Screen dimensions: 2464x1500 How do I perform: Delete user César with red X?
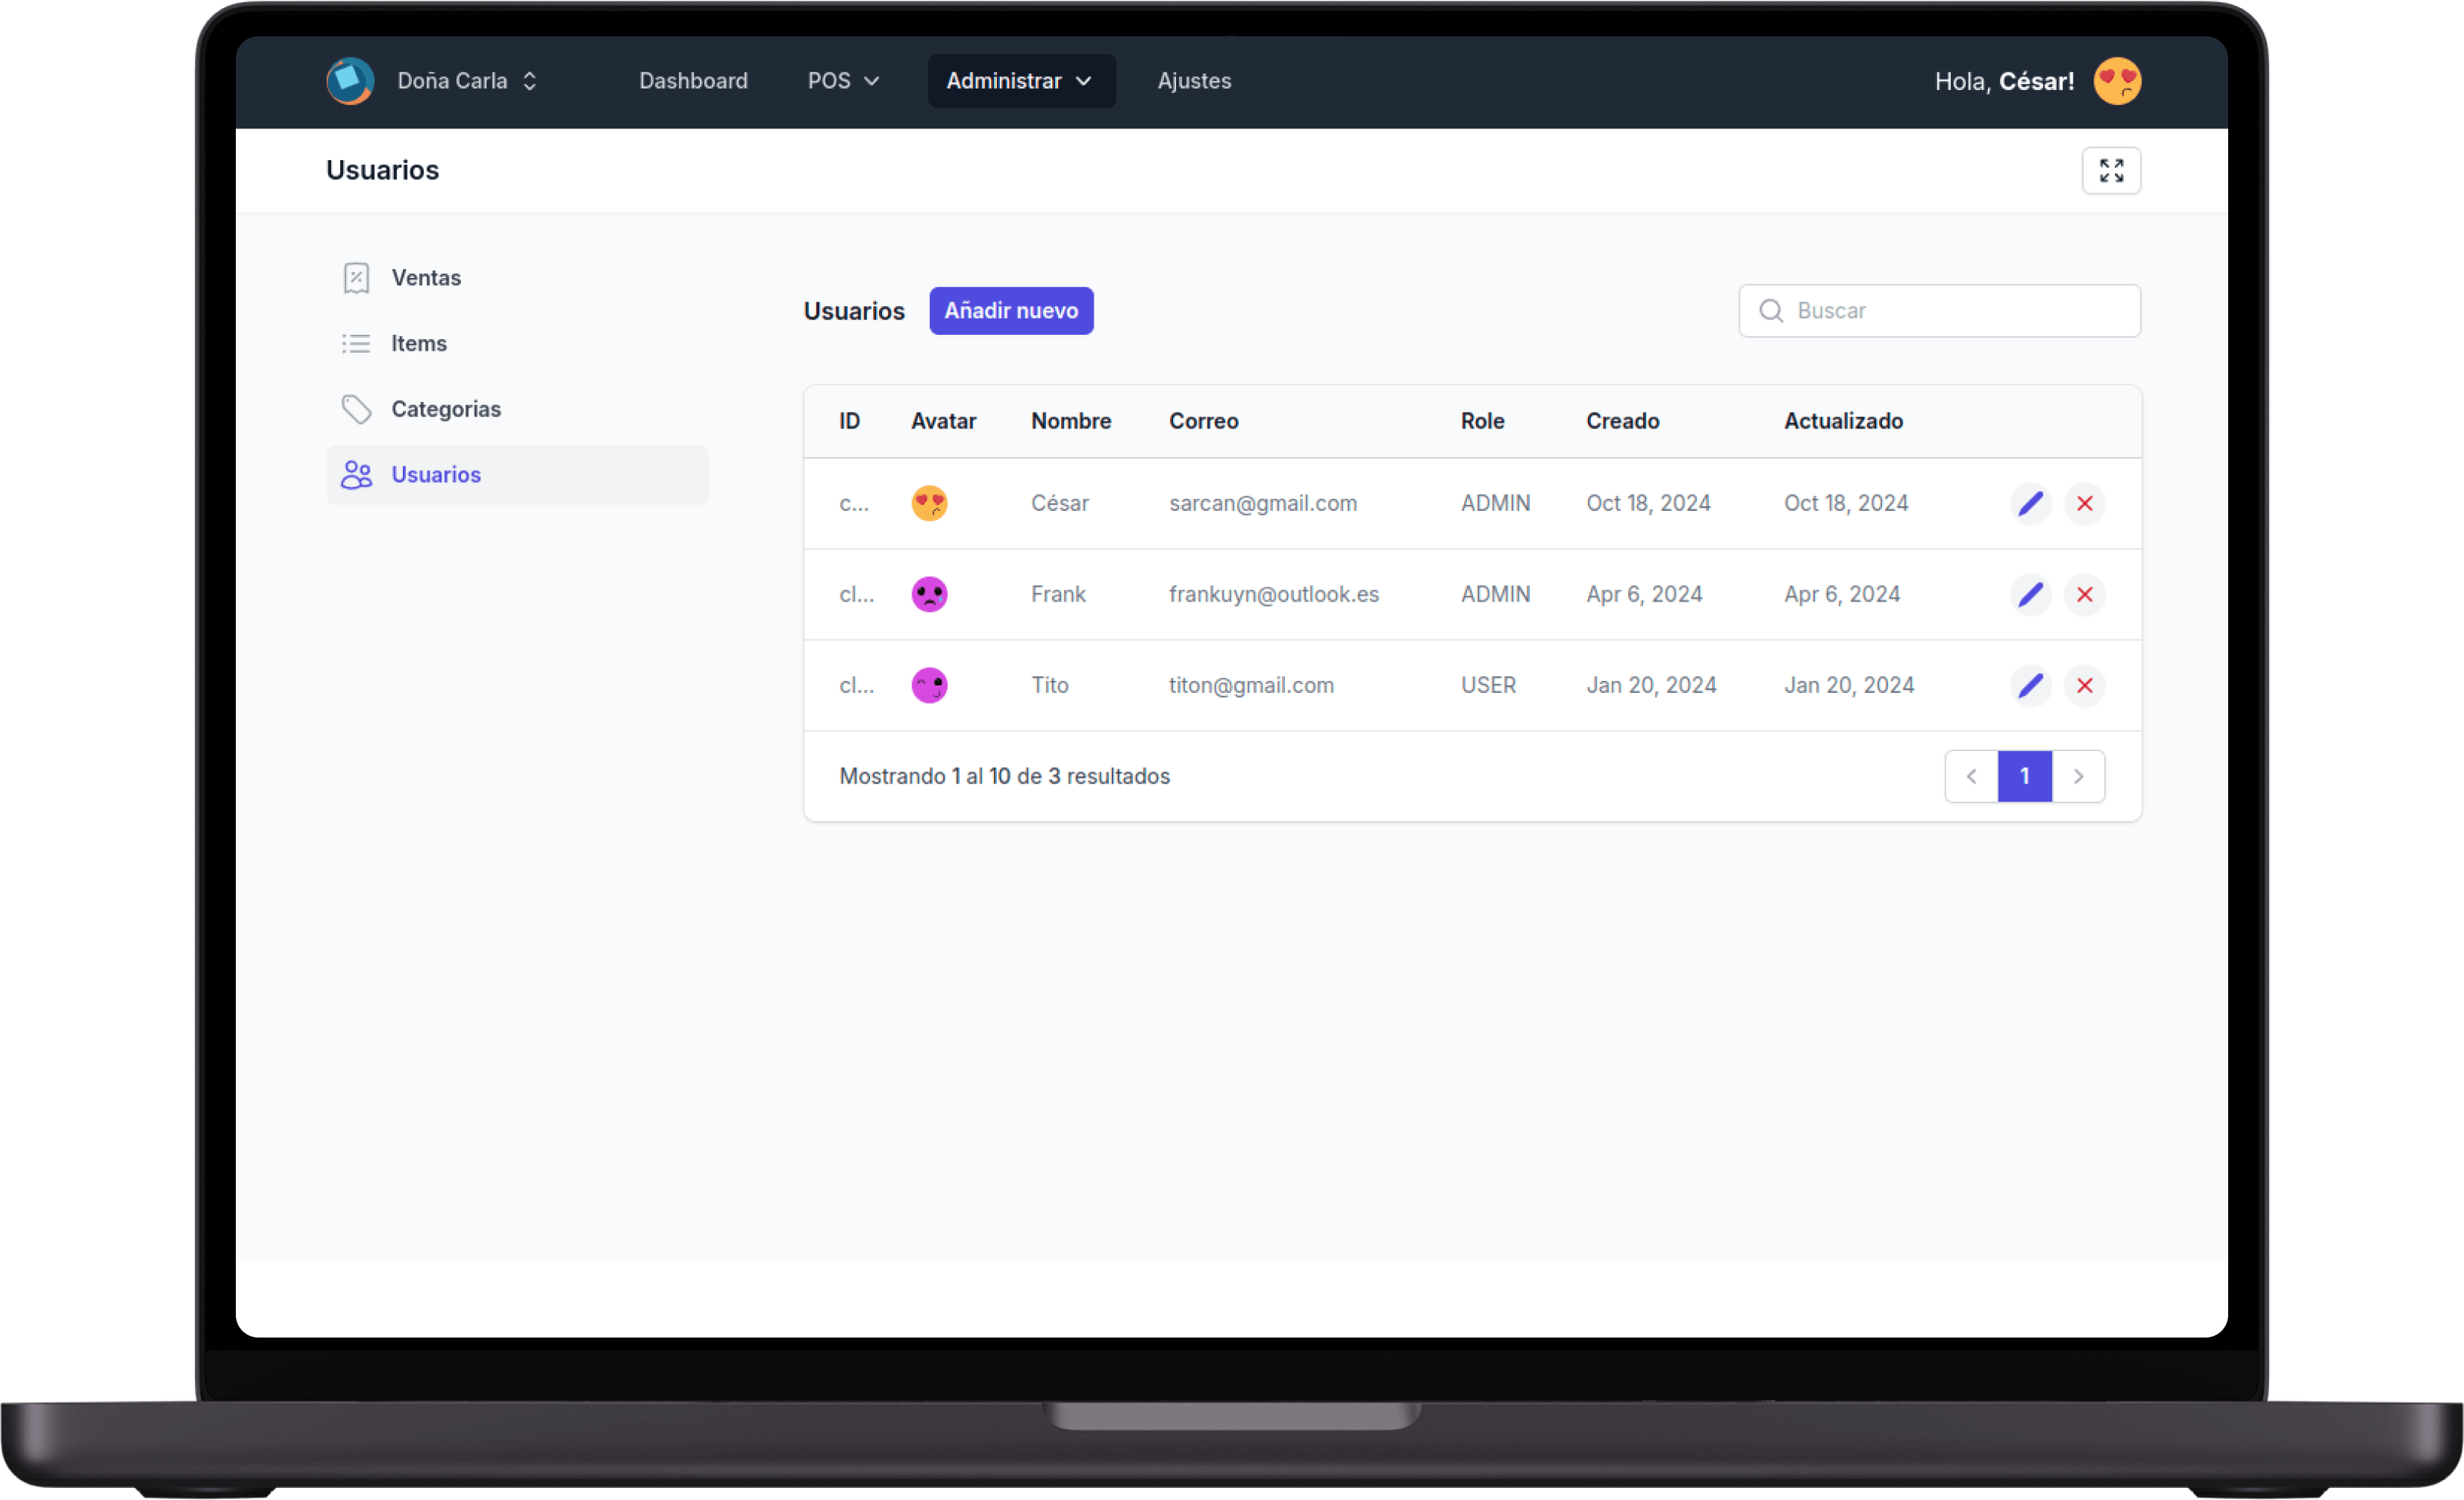pyautogui.click(x=2084, y=503)
